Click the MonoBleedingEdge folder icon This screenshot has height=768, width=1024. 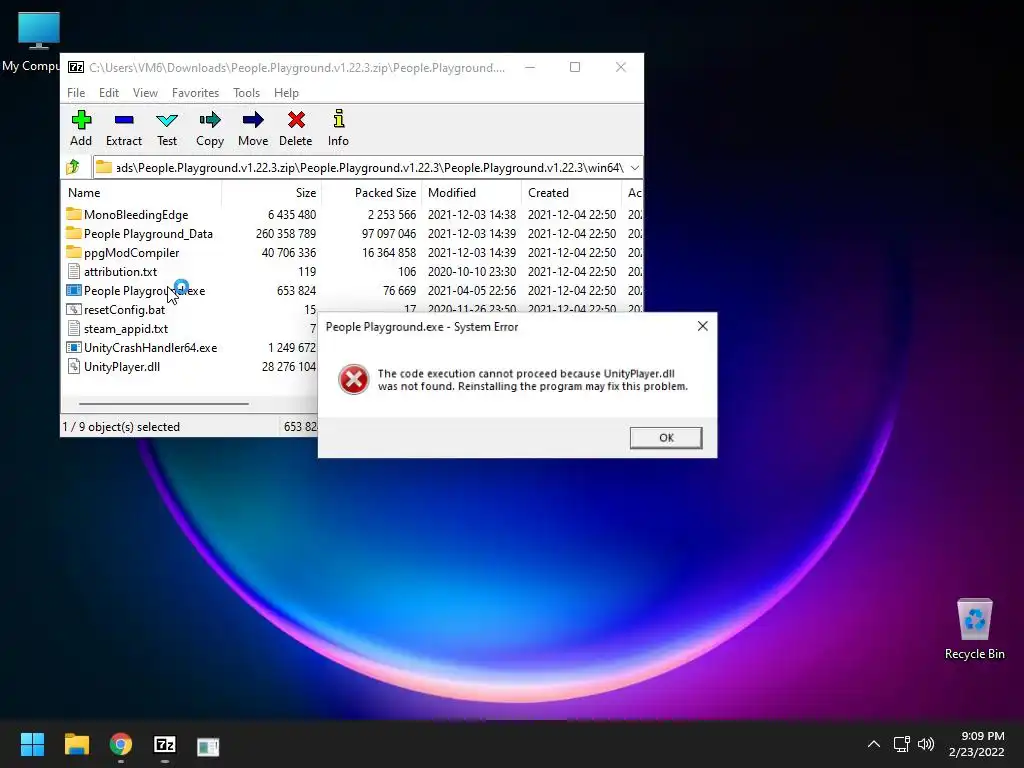(x=74, y=214)
